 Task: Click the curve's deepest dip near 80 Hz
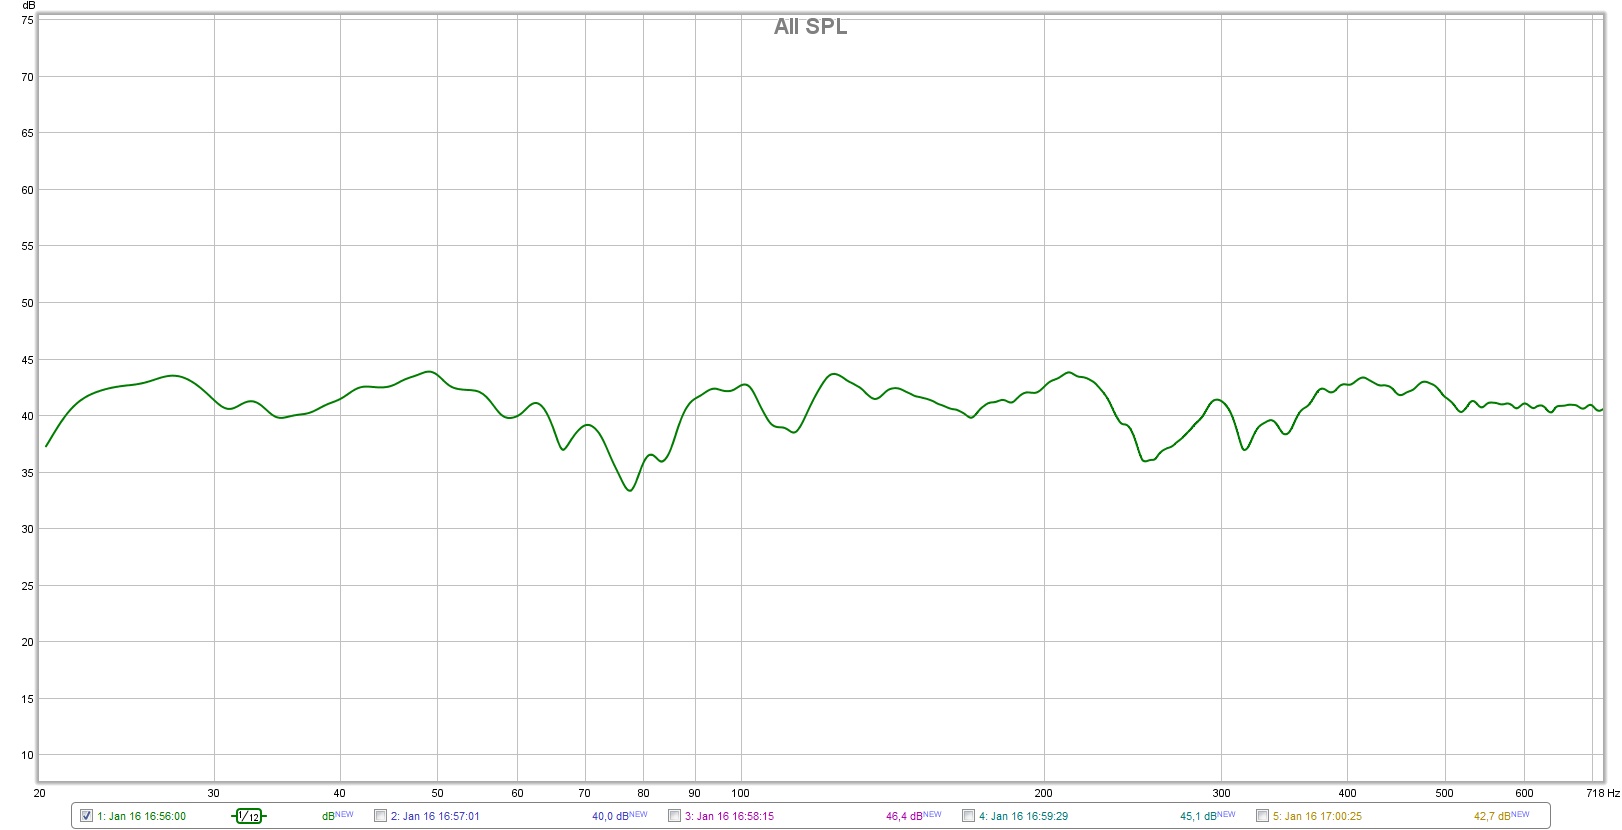629,490
